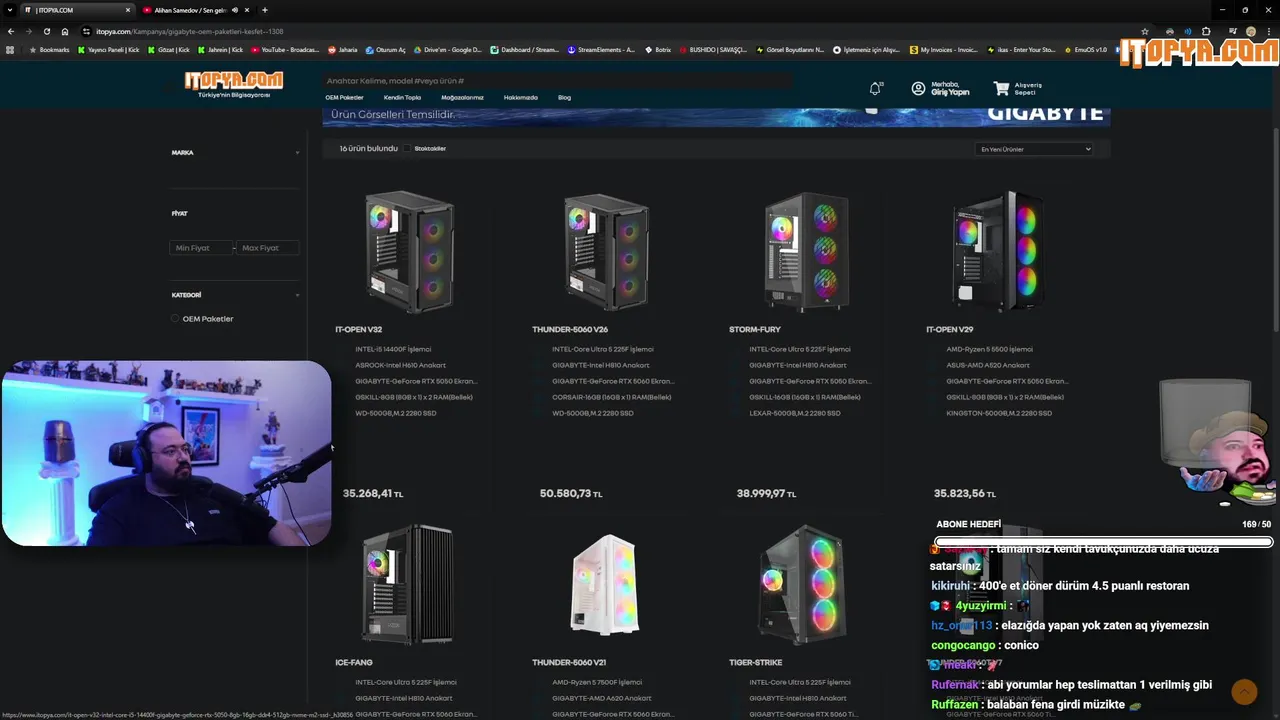The width and height of the screenshot is (1280, 720).
Task: Open the En Yeni Ürünler sort dropdown
Action: pyautogui.click(x=1034, y=149)
